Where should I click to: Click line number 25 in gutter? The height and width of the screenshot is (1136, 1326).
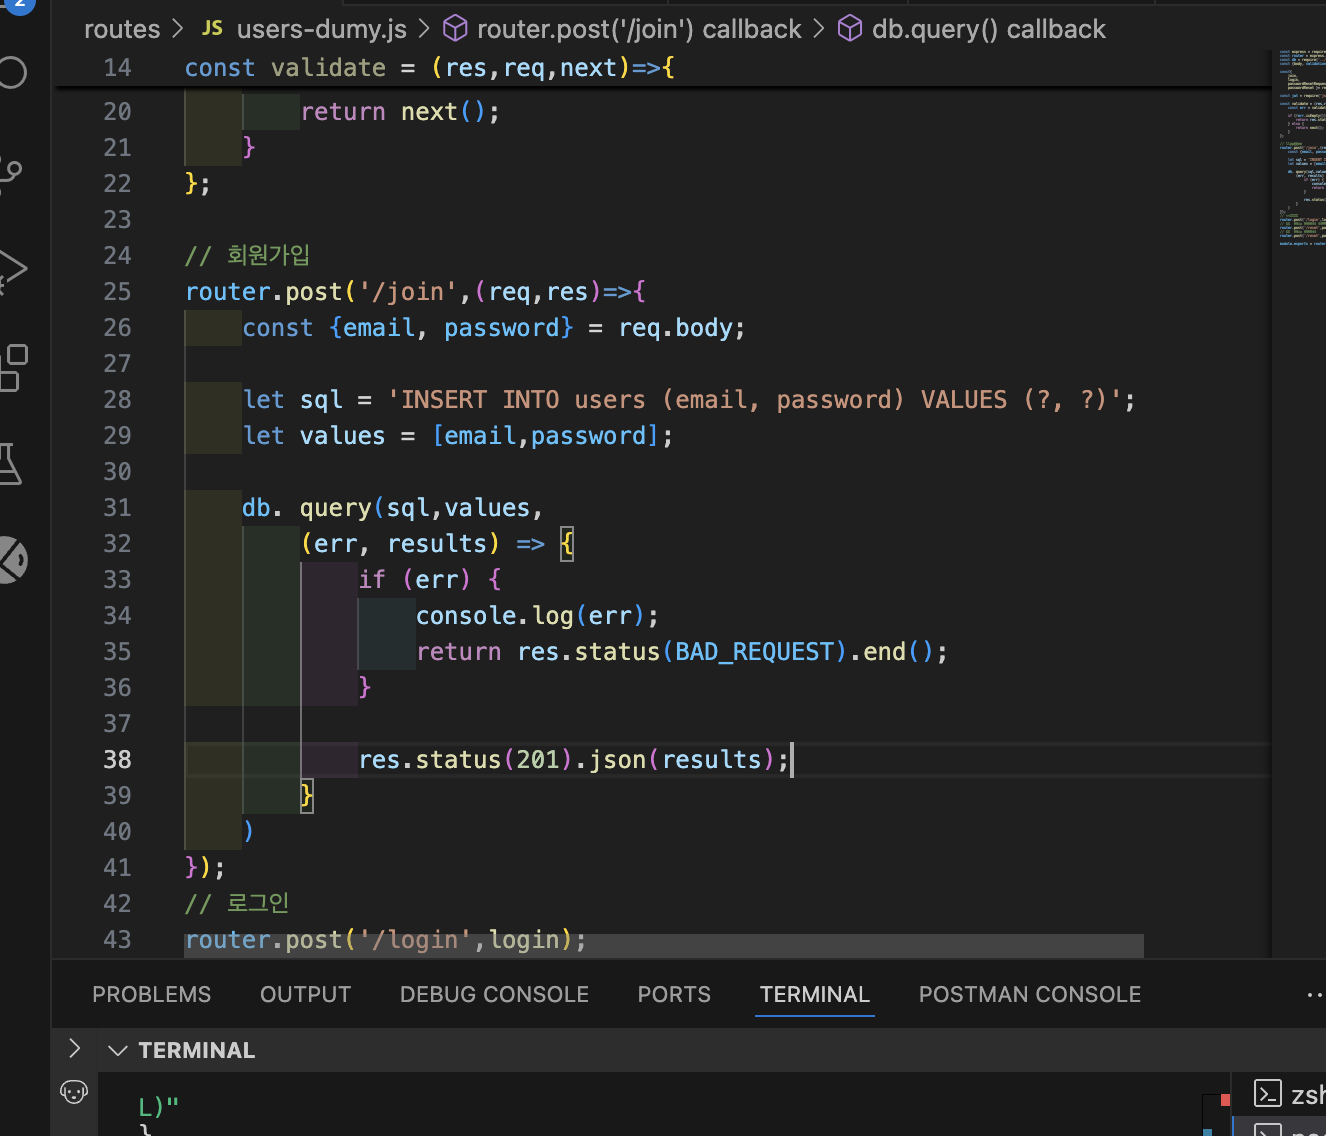click(117, 292)
